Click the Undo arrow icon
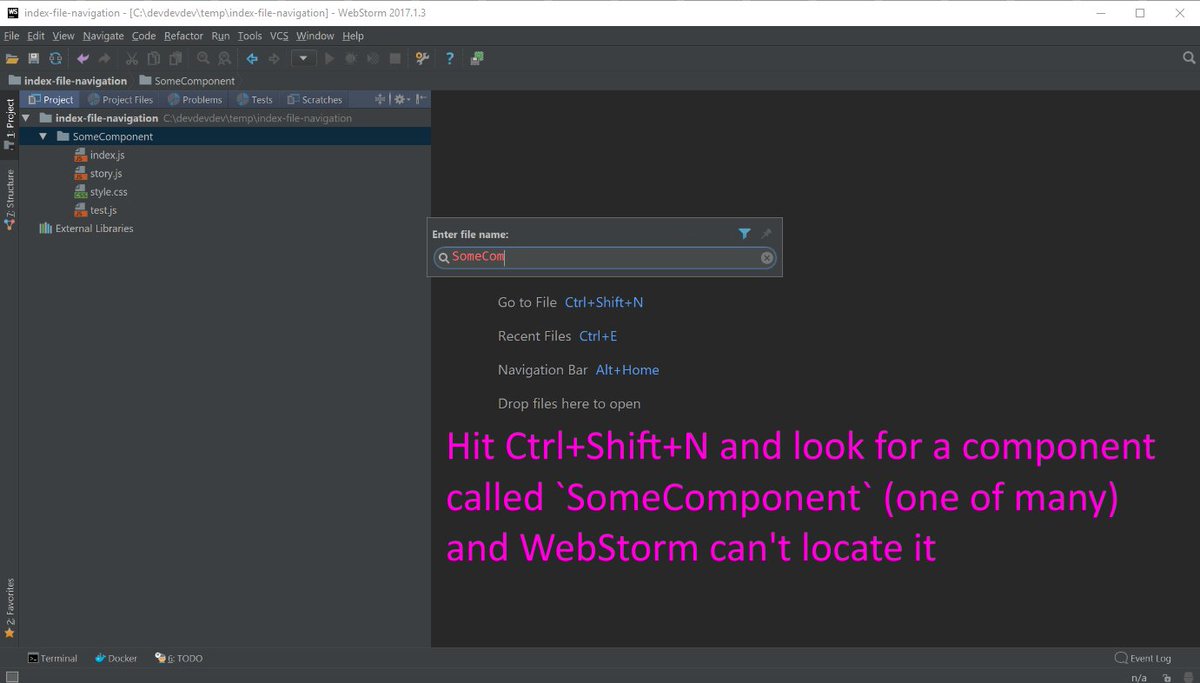The image size is (1200, 683). pyautogui.click(x=83, y=59)
